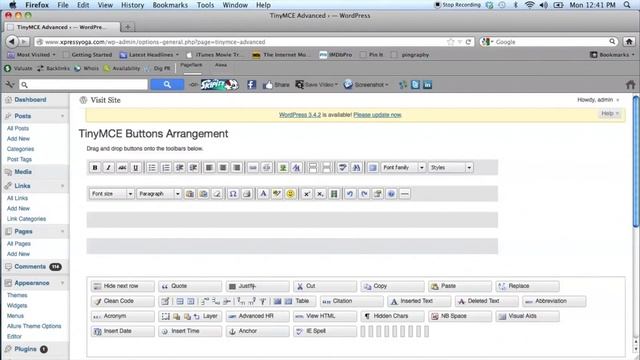Screen dimensions: 640x360
Task: Open the Screenshot dropdown in toolbar
Action: 366,84
